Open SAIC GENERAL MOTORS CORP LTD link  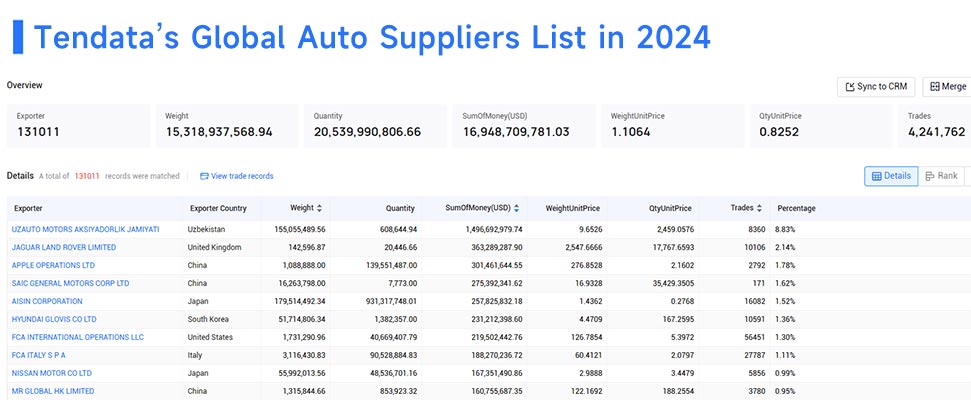[x=71, y=283]
